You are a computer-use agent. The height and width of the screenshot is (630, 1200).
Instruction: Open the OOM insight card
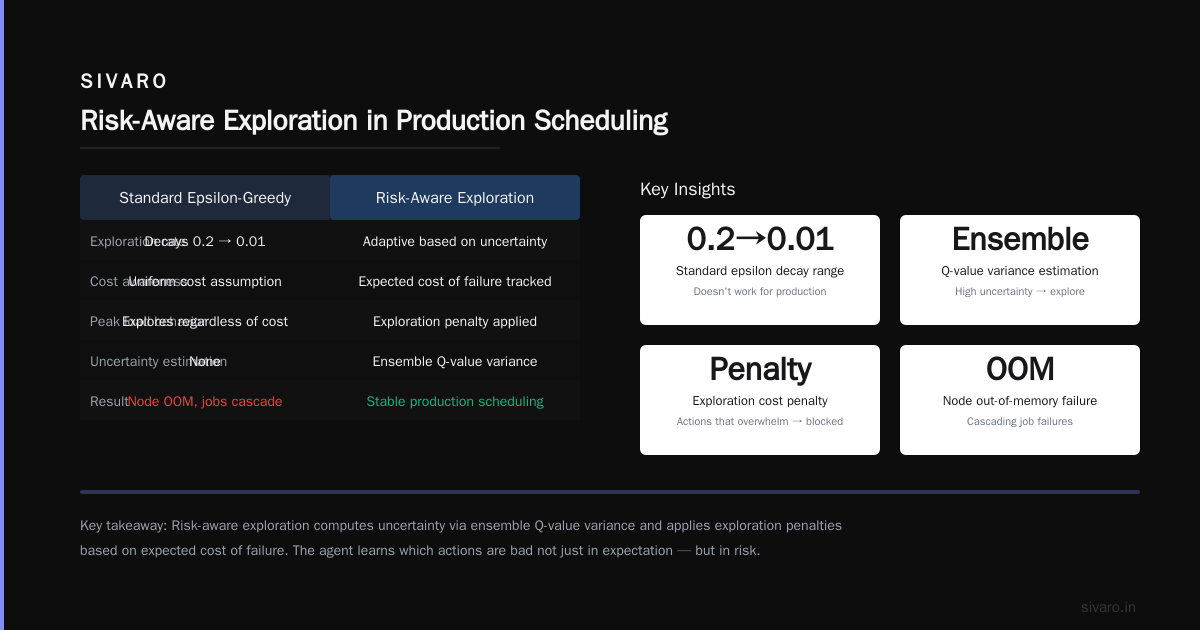(1020, 400)
